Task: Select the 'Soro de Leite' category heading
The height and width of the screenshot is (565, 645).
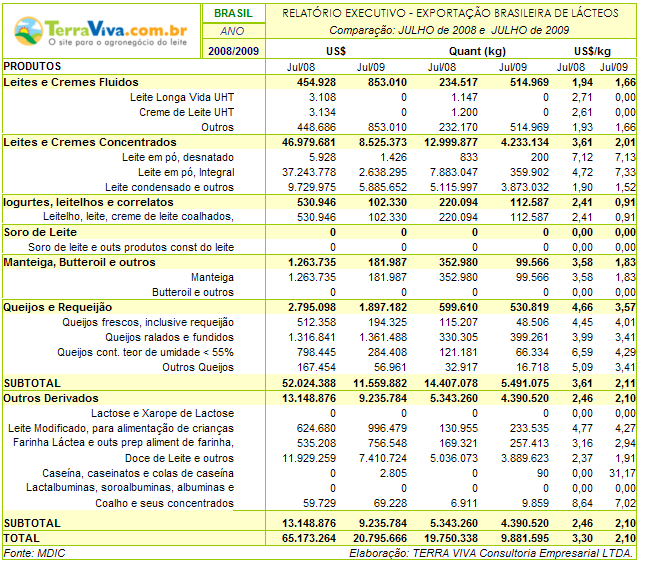Action: [x=40, y=232]
